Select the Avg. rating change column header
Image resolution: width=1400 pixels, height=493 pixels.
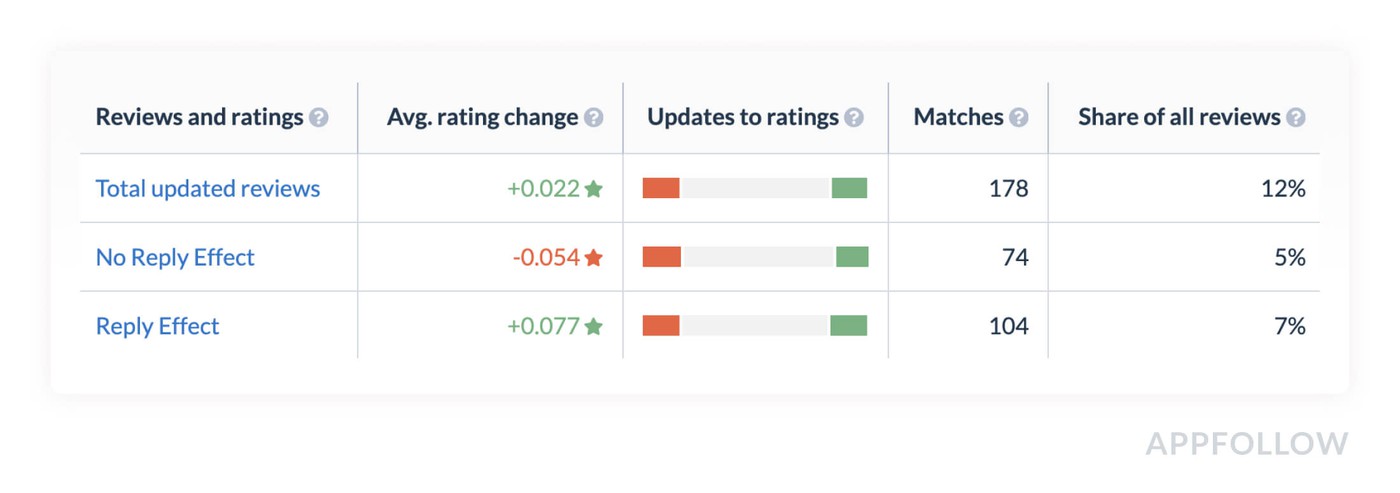click(x=482, y=117)
